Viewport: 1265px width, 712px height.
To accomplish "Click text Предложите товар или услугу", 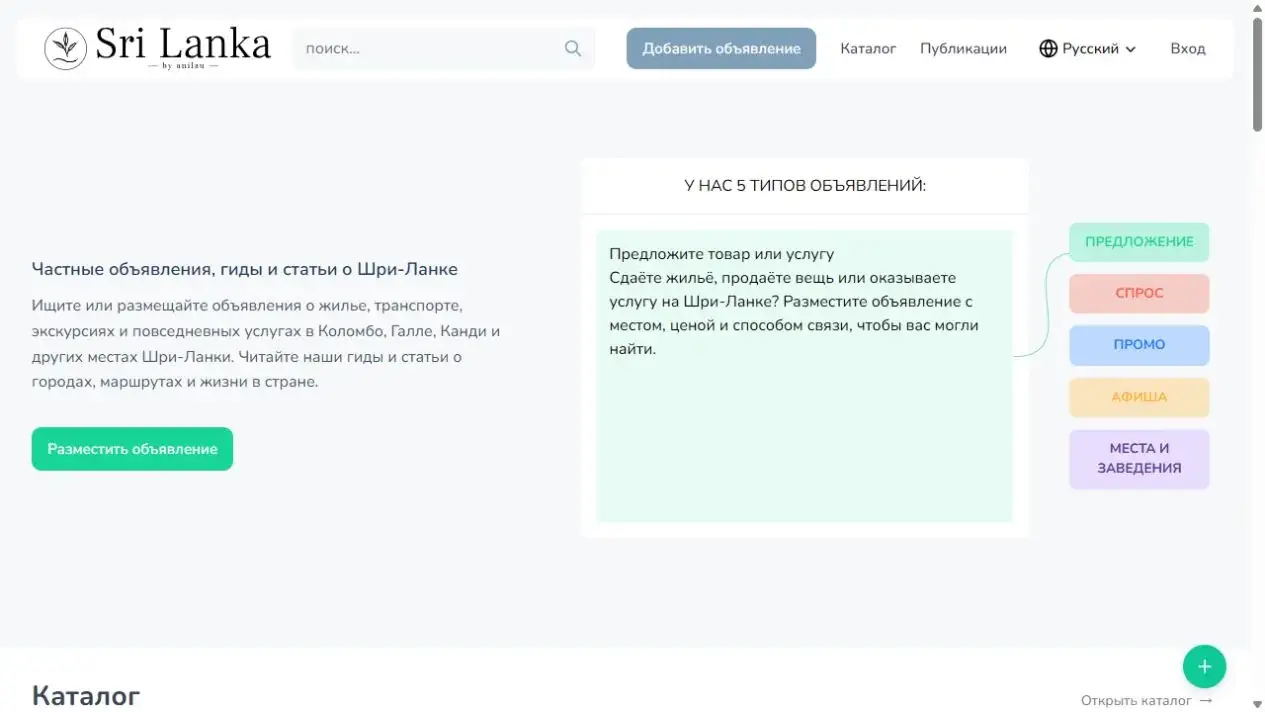I will (x=721, y=254).
